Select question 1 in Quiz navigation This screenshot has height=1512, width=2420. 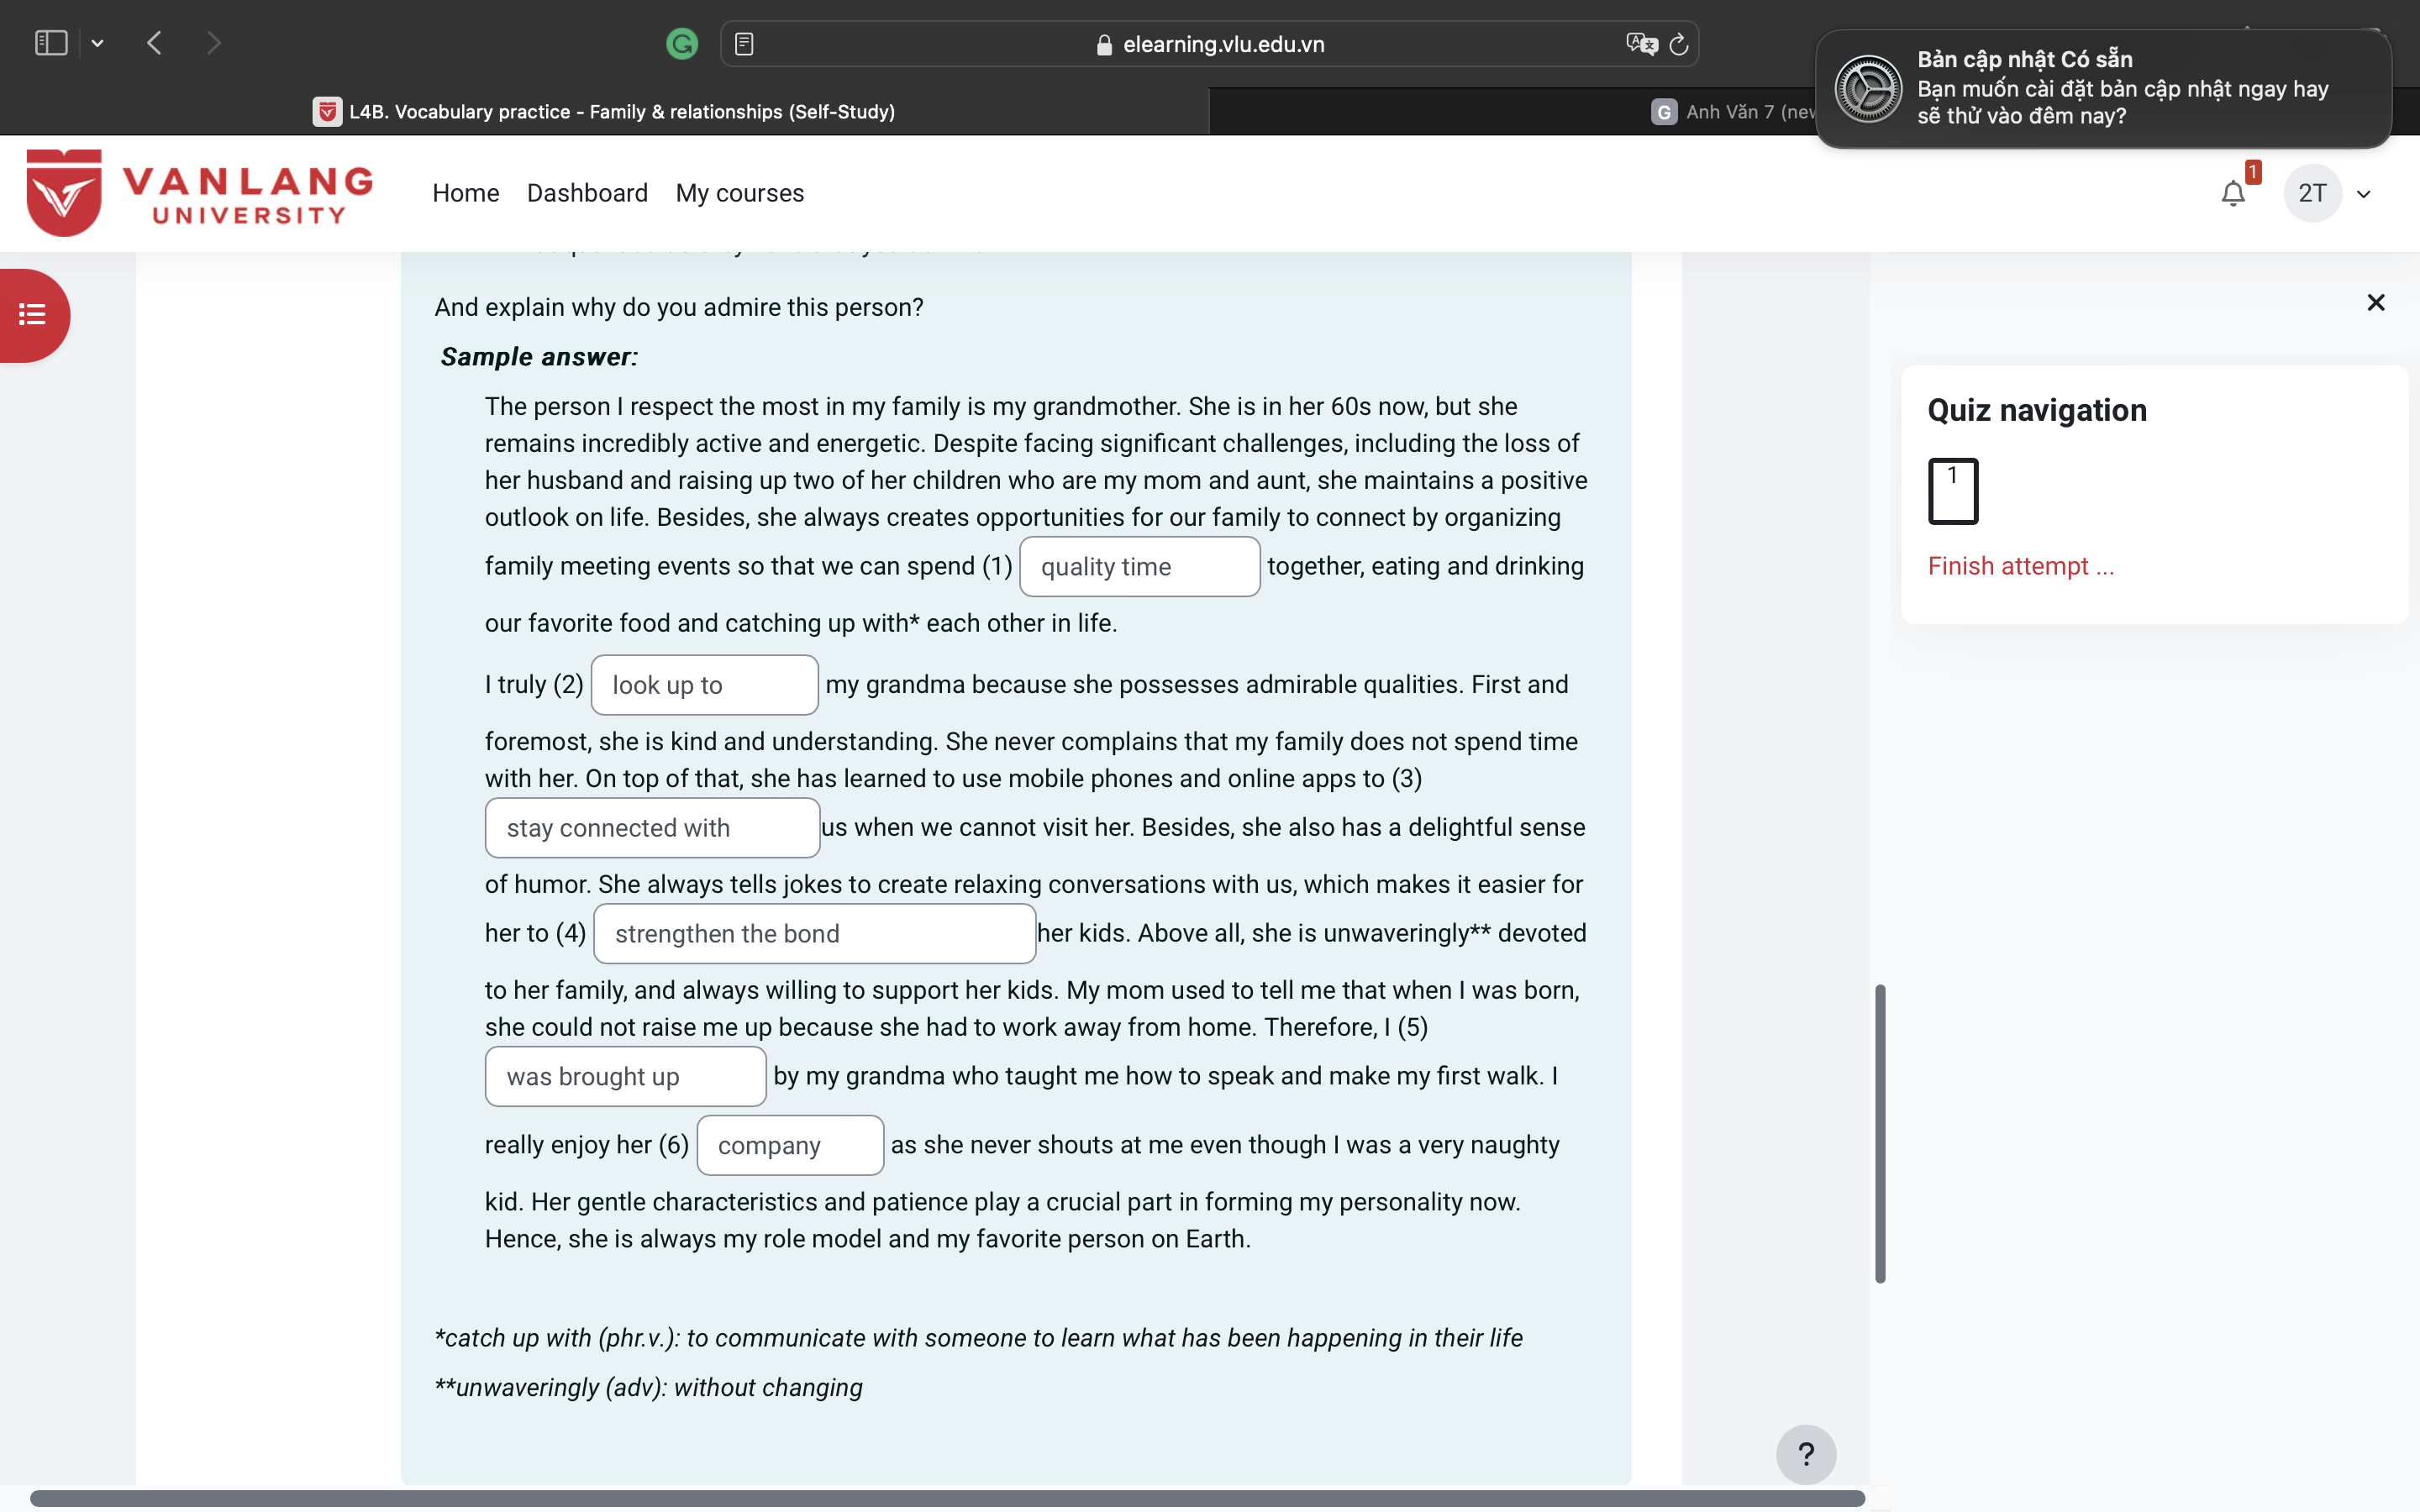point(1953,491)
